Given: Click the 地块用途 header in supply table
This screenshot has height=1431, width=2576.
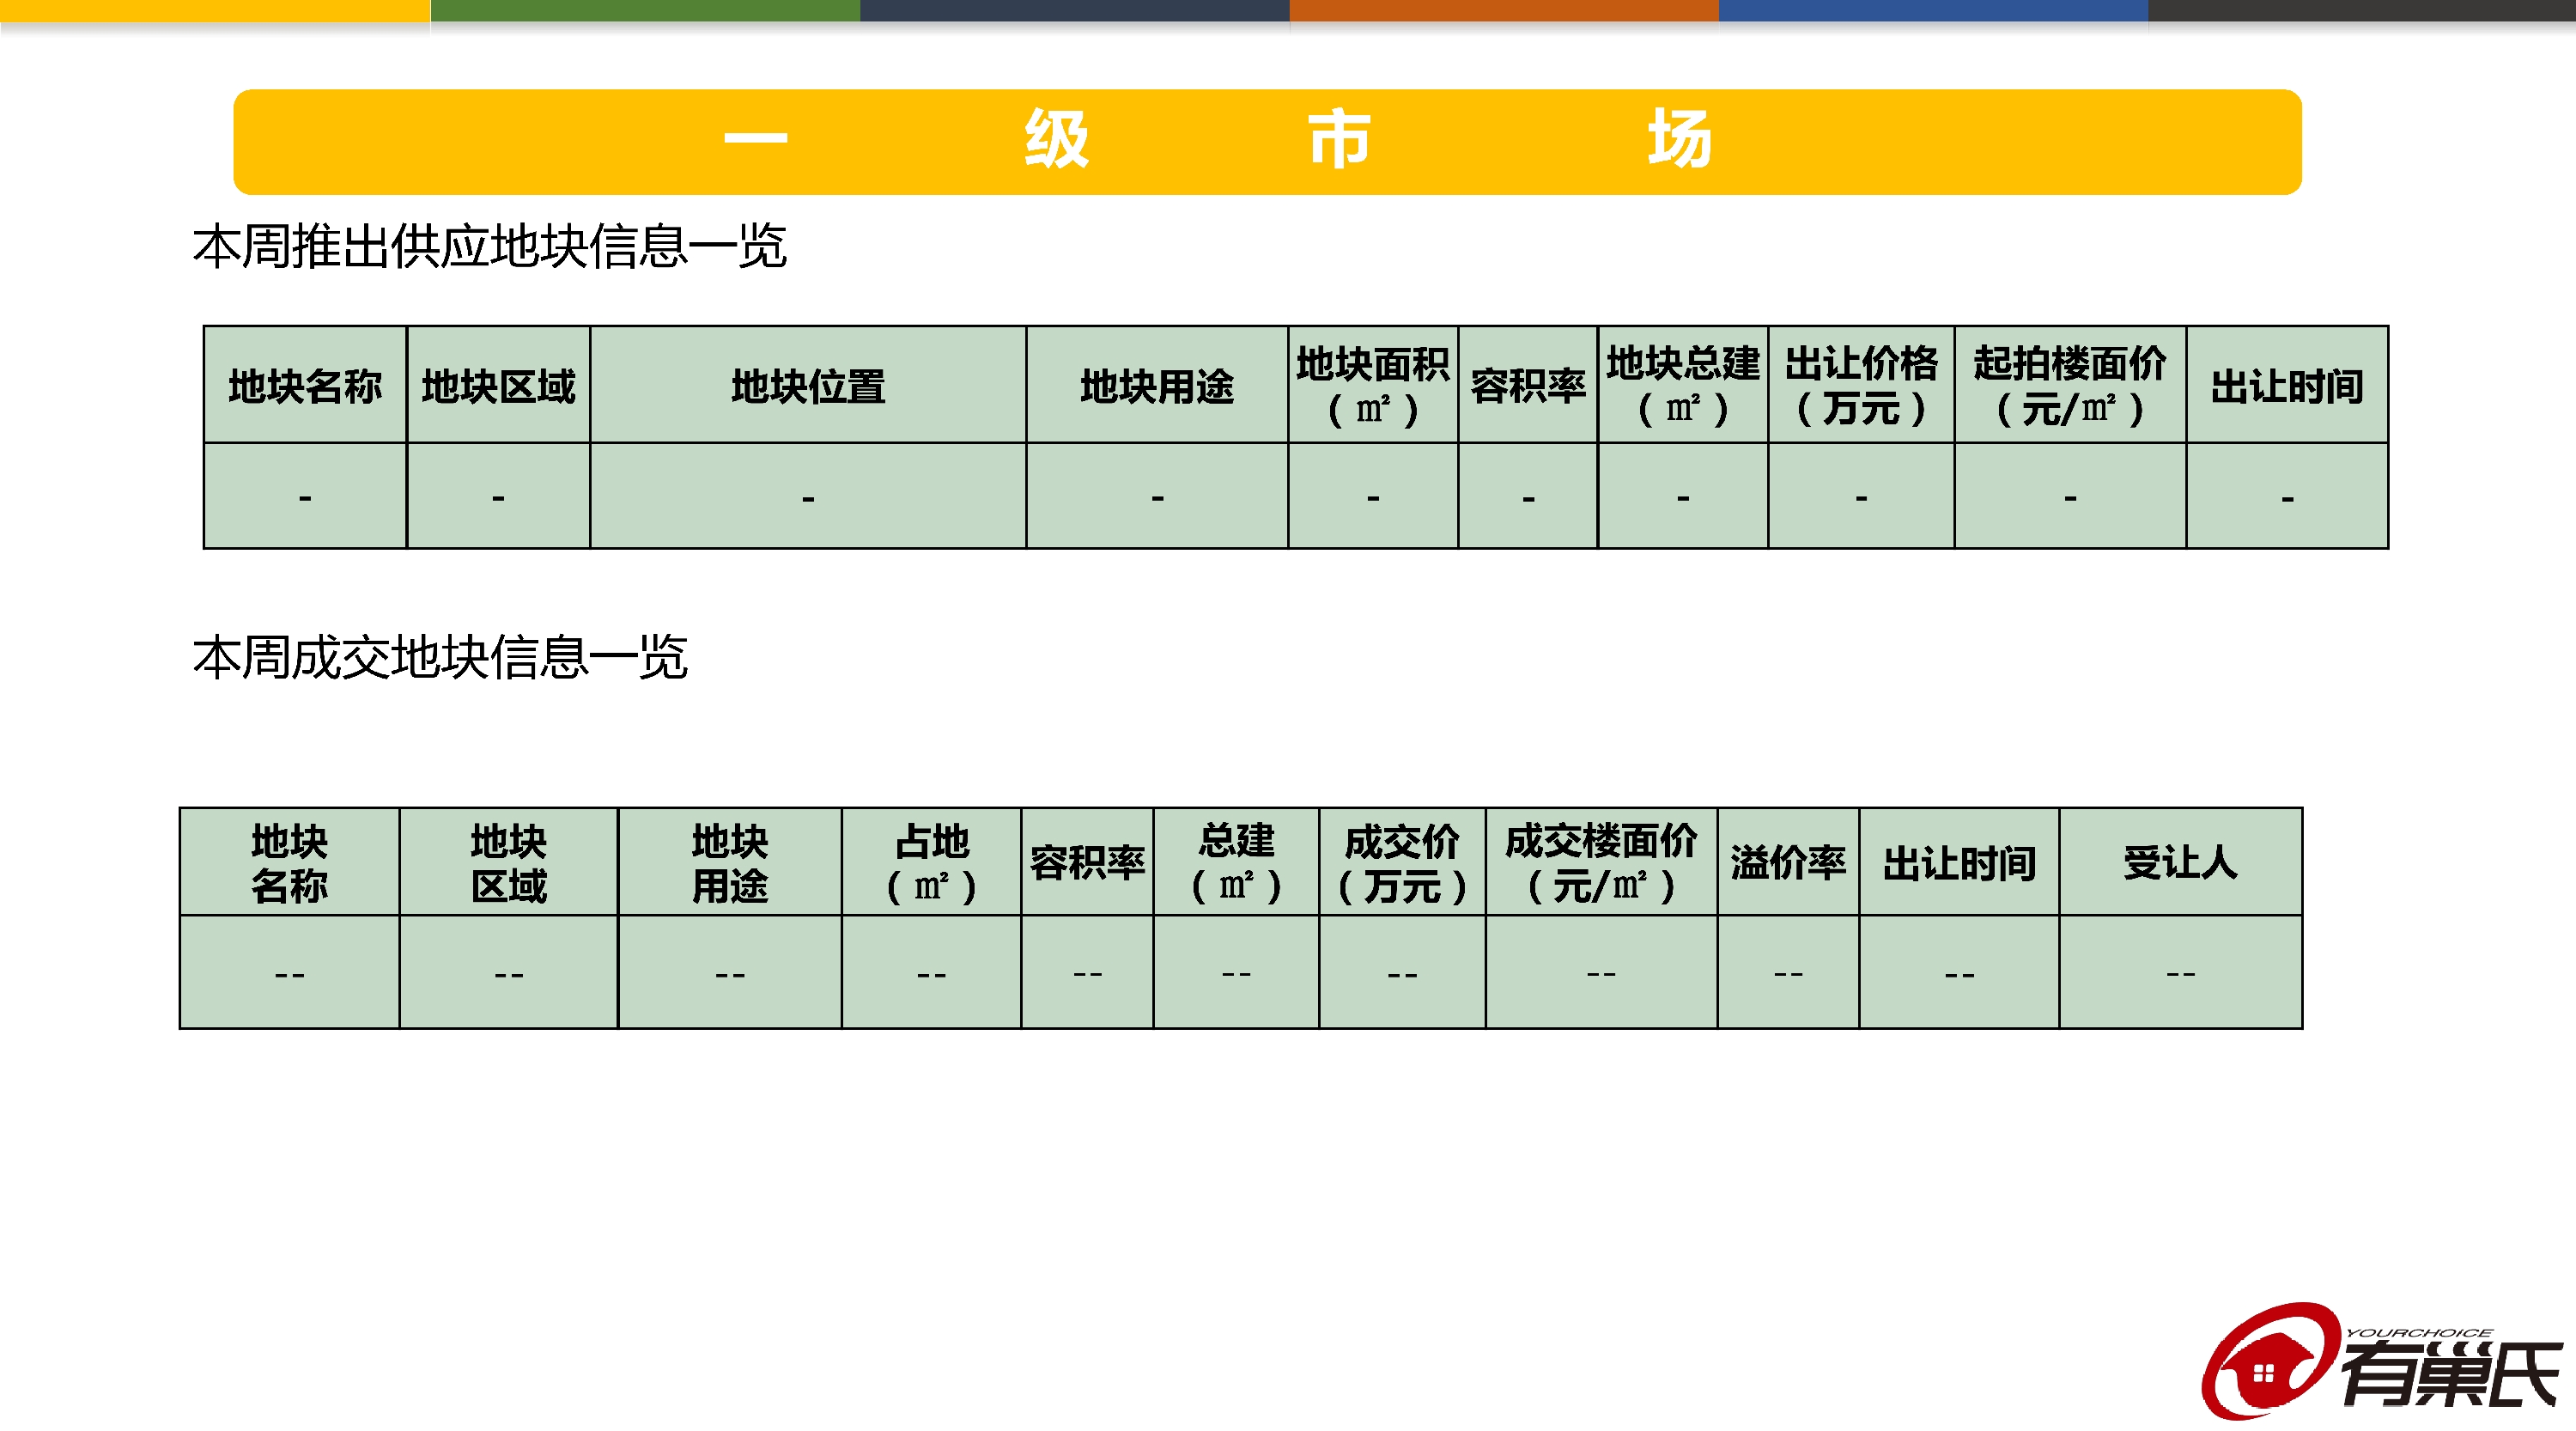Looking at the screenshot, I should pos(1157,385).
